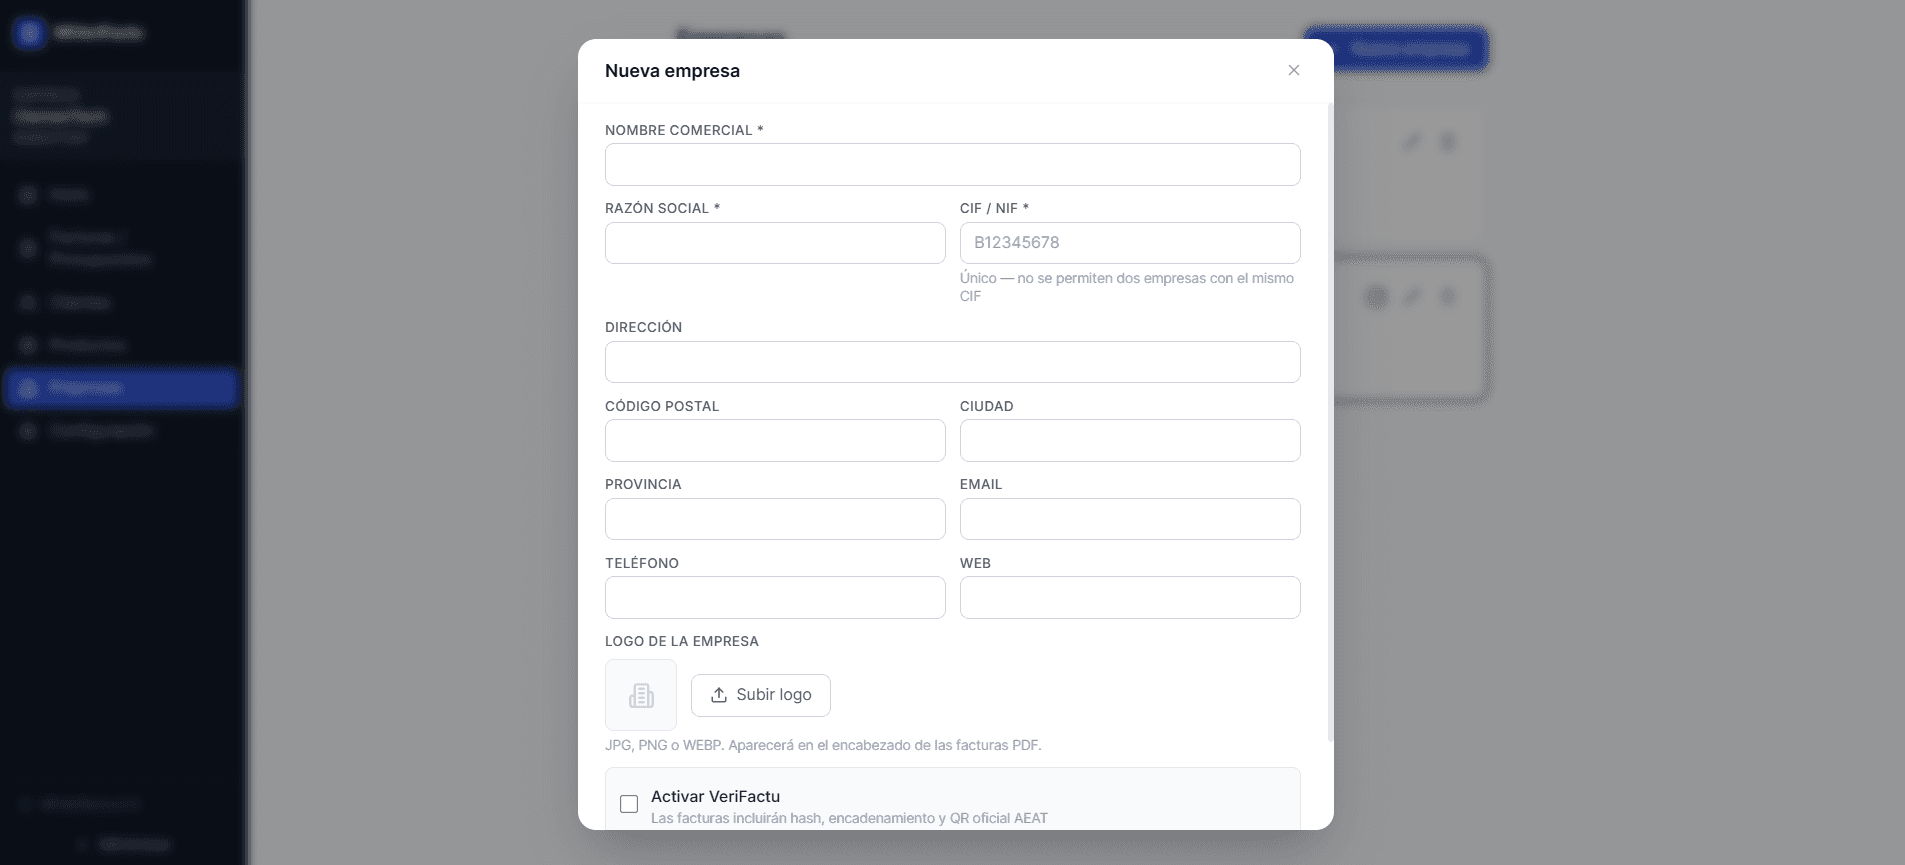
Task: Click the Ciudad input box
Action: (1130, 440)
